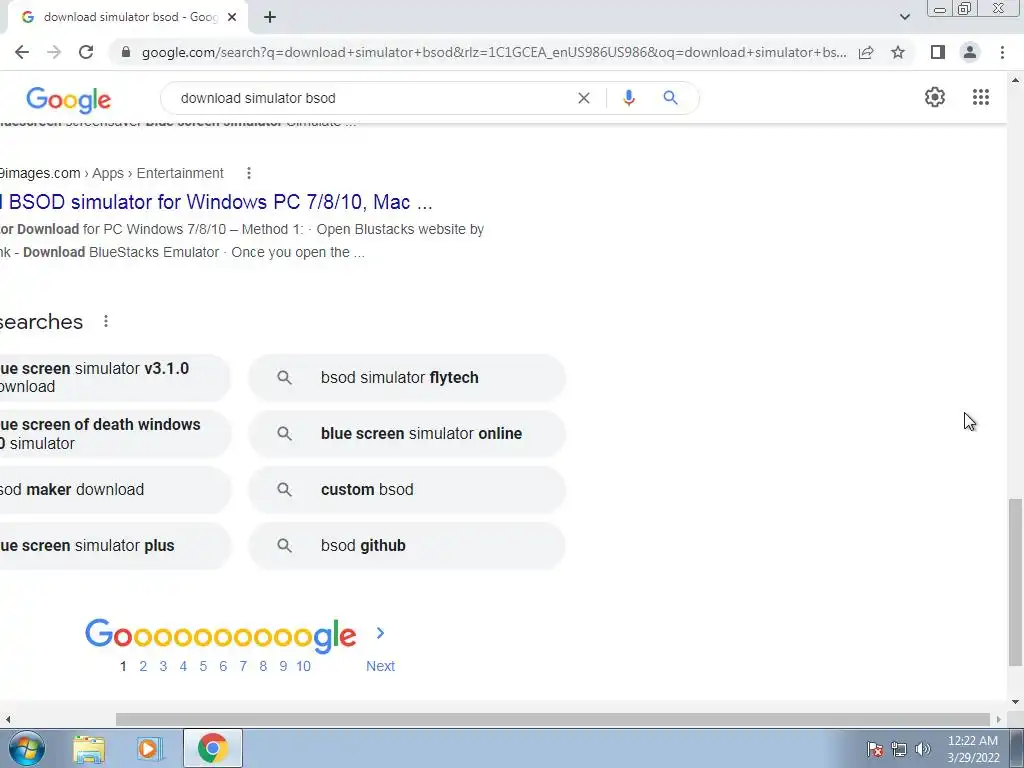Open Google quick settings gear
1024x768 pixels.
935,97
